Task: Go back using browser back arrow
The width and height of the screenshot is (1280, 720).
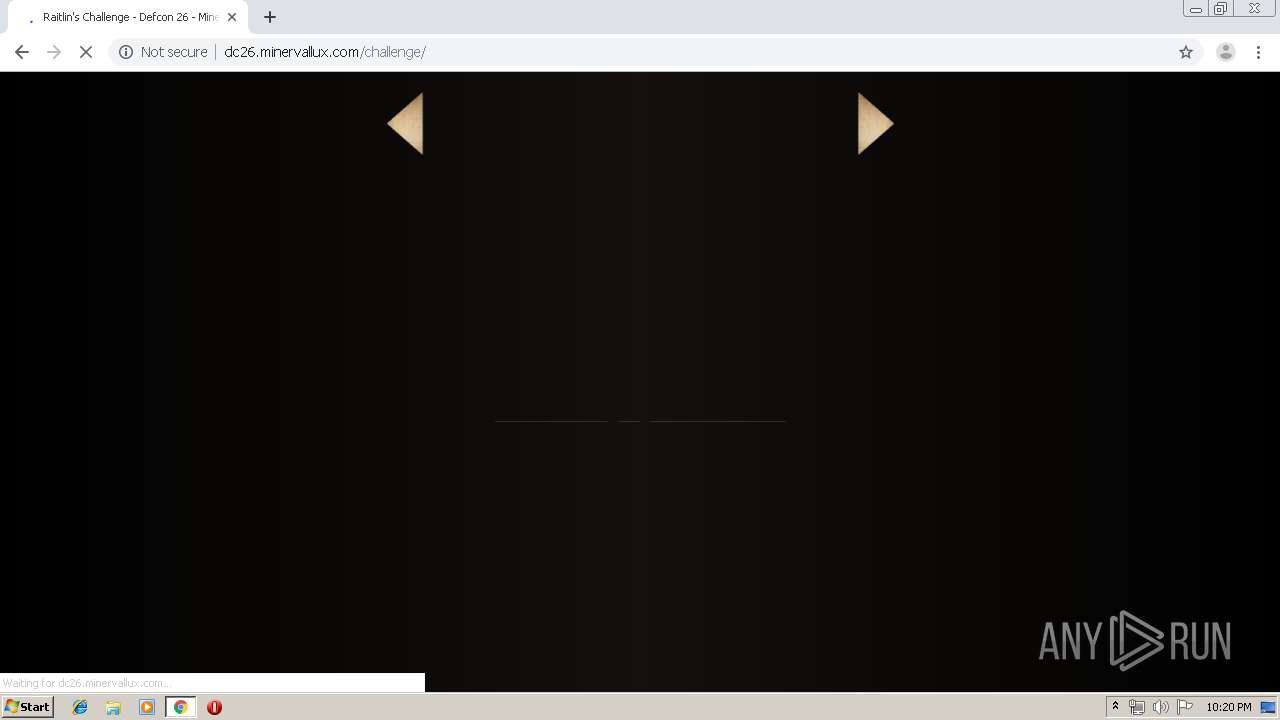Action: 22,52
